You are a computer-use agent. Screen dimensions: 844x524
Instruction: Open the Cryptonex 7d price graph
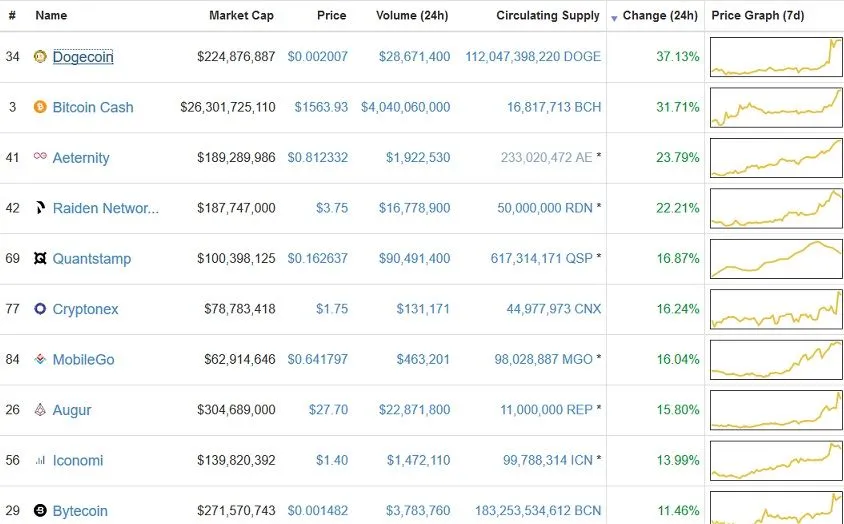pyautogui.click(x=776, y=309)
